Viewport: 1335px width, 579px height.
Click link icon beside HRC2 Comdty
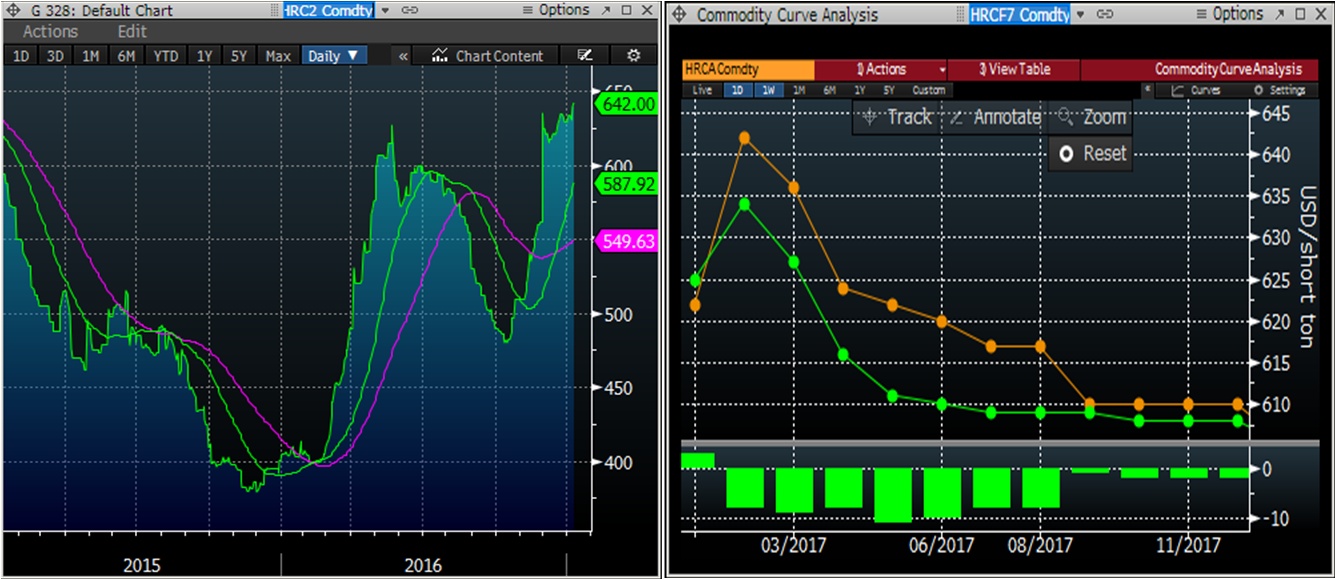point(410,11)
